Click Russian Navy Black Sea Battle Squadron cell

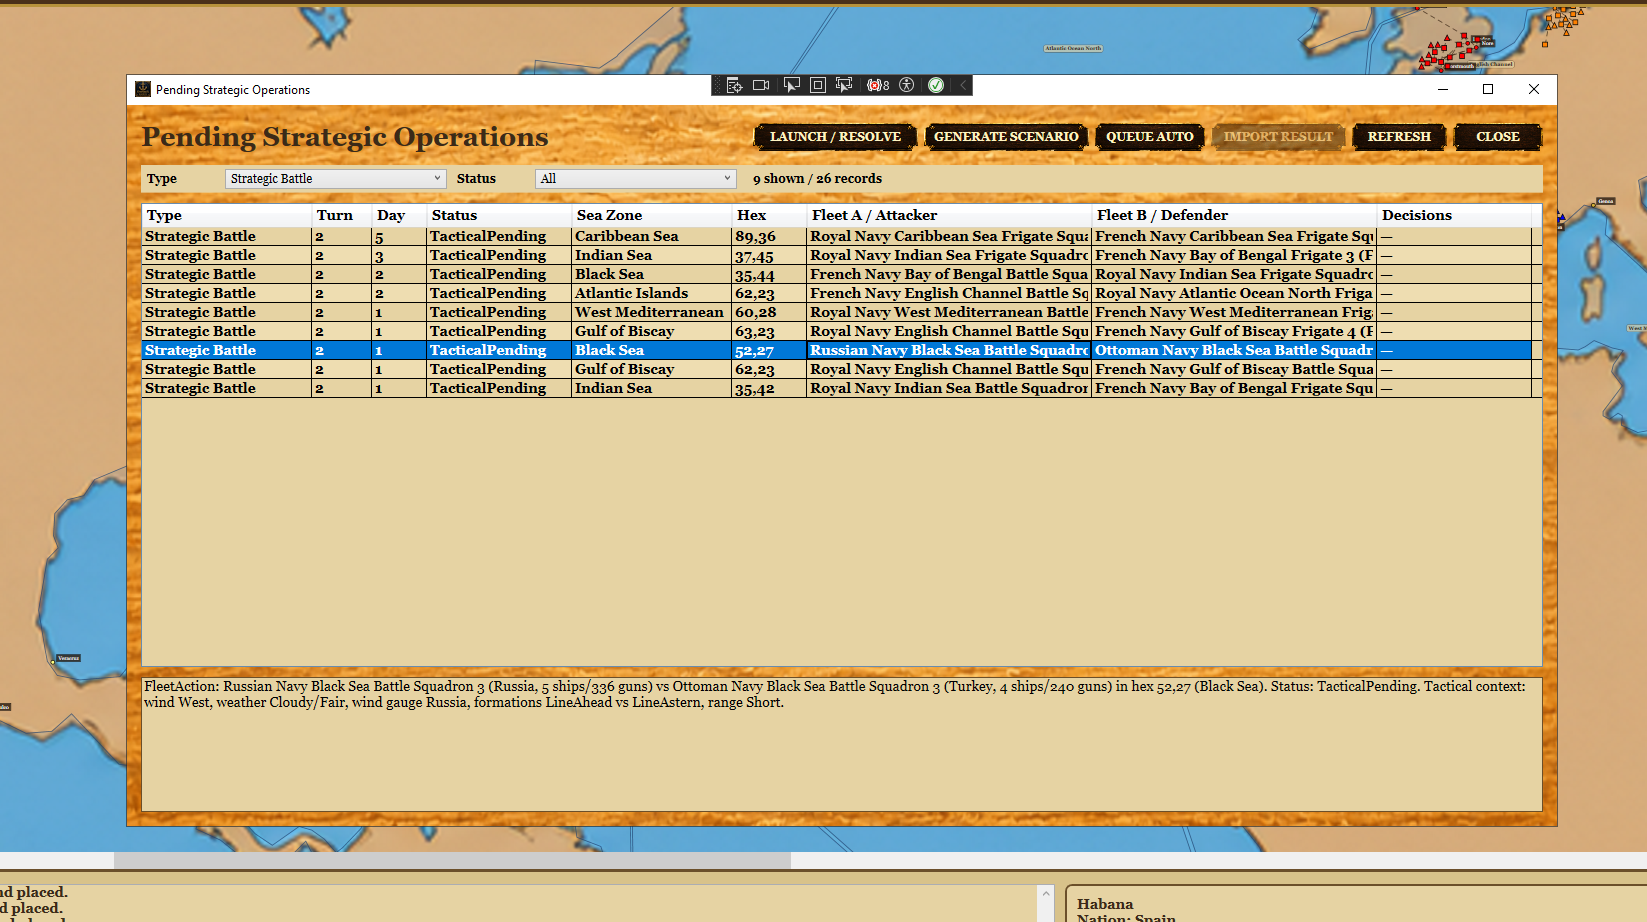tap(949, 350)
